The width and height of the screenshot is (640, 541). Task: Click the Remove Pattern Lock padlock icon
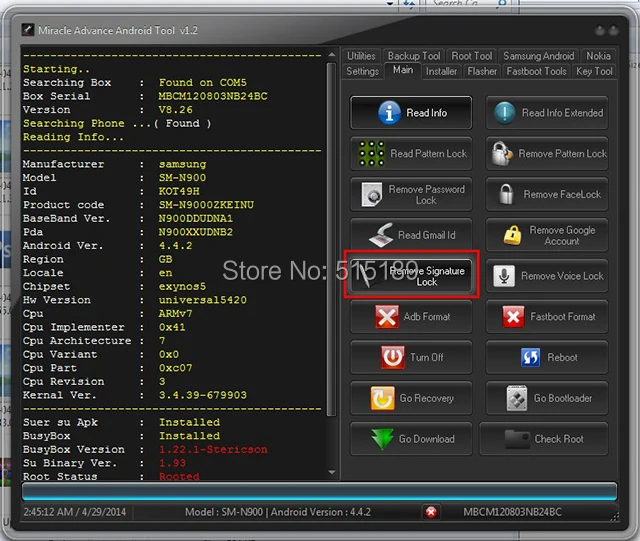point(502,154)
